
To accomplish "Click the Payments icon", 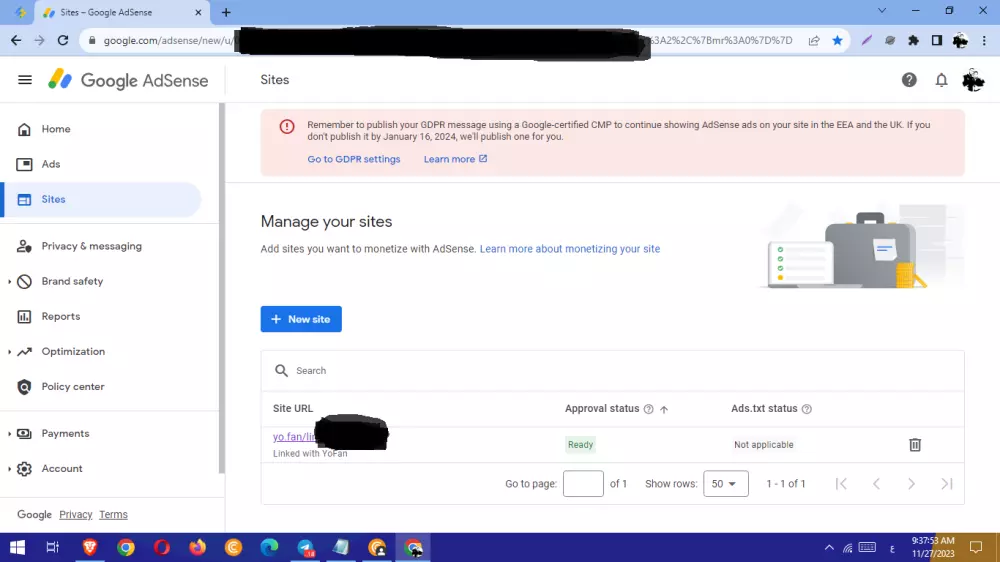I will tap(24, 434).
